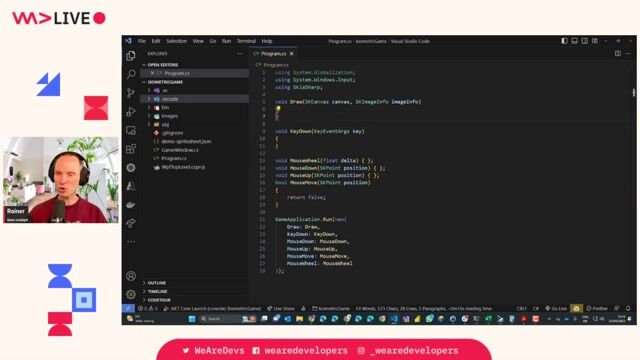640x360 pixels.
Task: Toggle panel layout icon in title bar
Action: [574, 41]
